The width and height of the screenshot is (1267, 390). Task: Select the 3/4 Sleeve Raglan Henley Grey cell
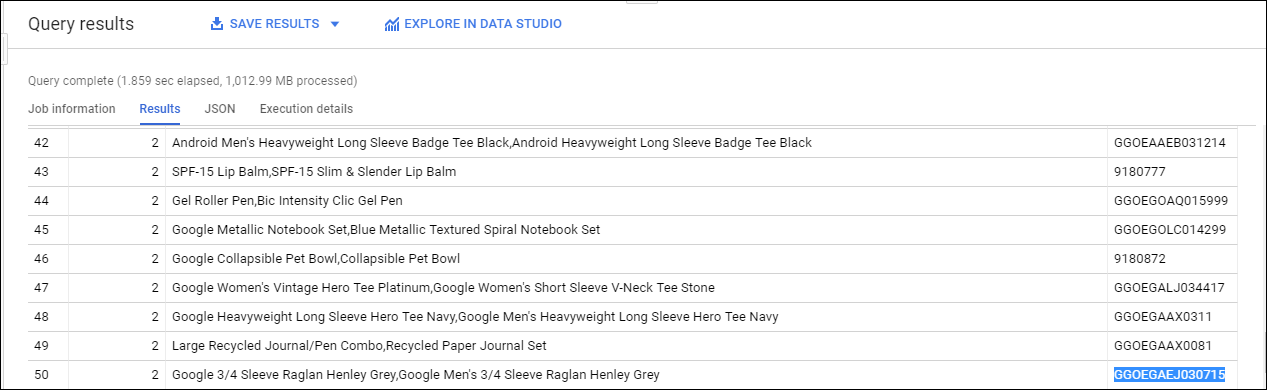click(636, 375)
